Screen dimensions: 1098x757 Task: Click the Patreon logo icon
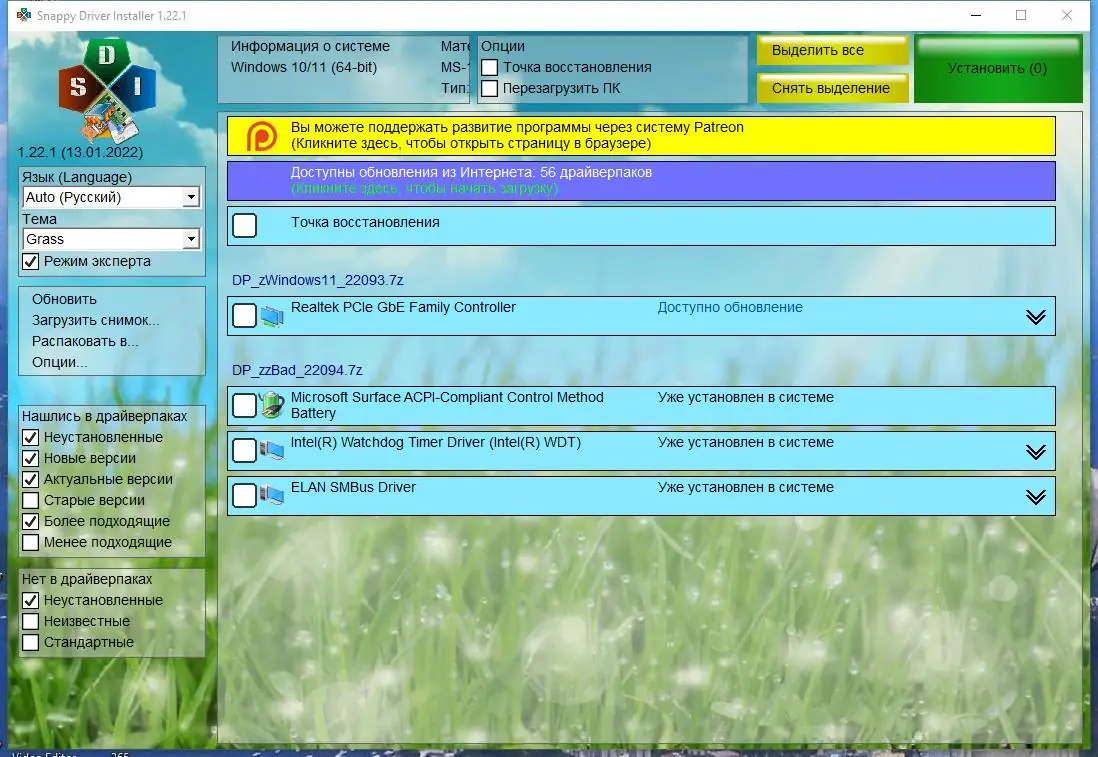(261, 136)
